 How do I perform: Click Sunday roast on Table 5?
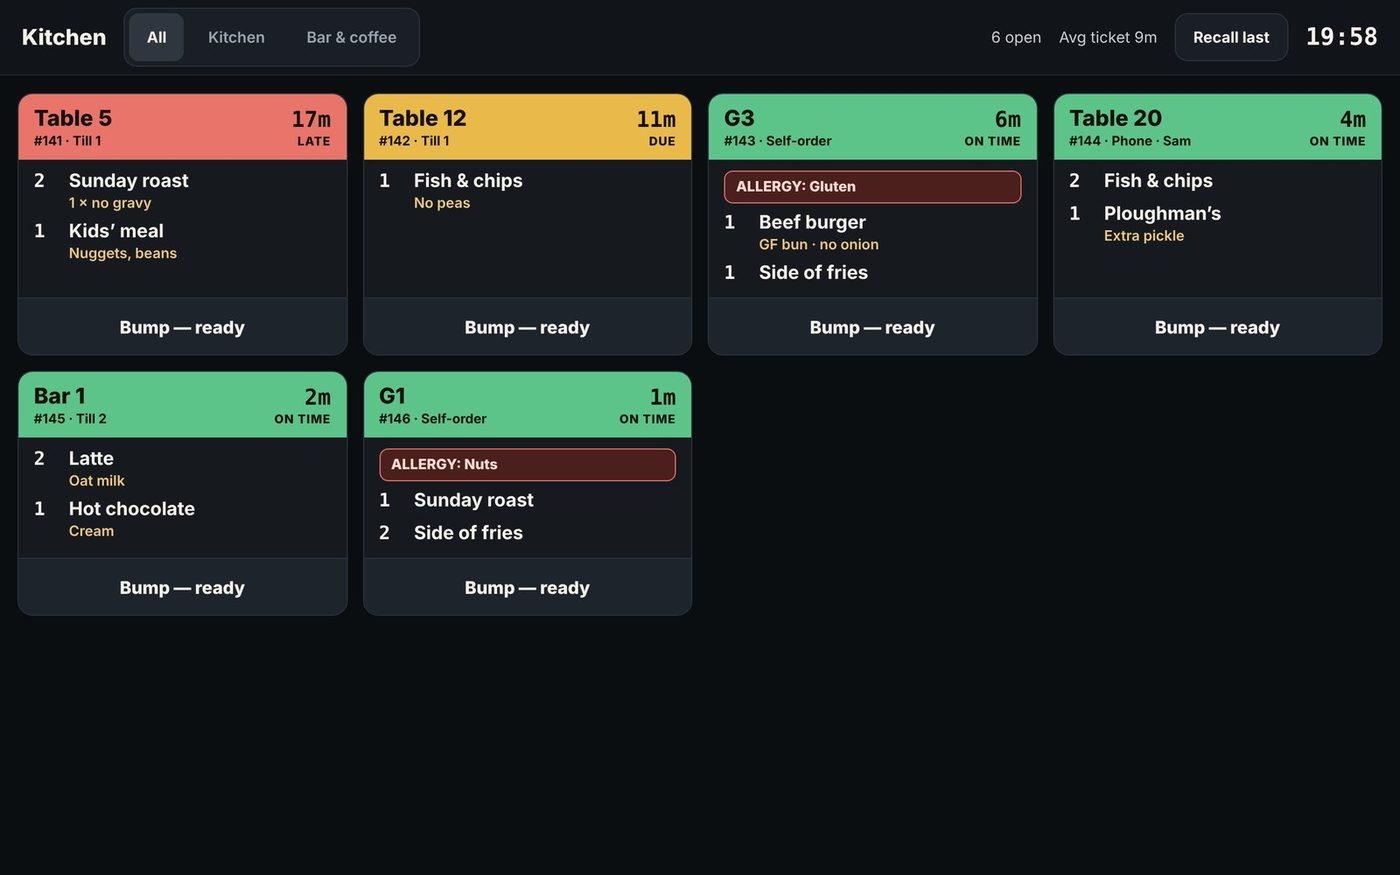click(129, 180)
